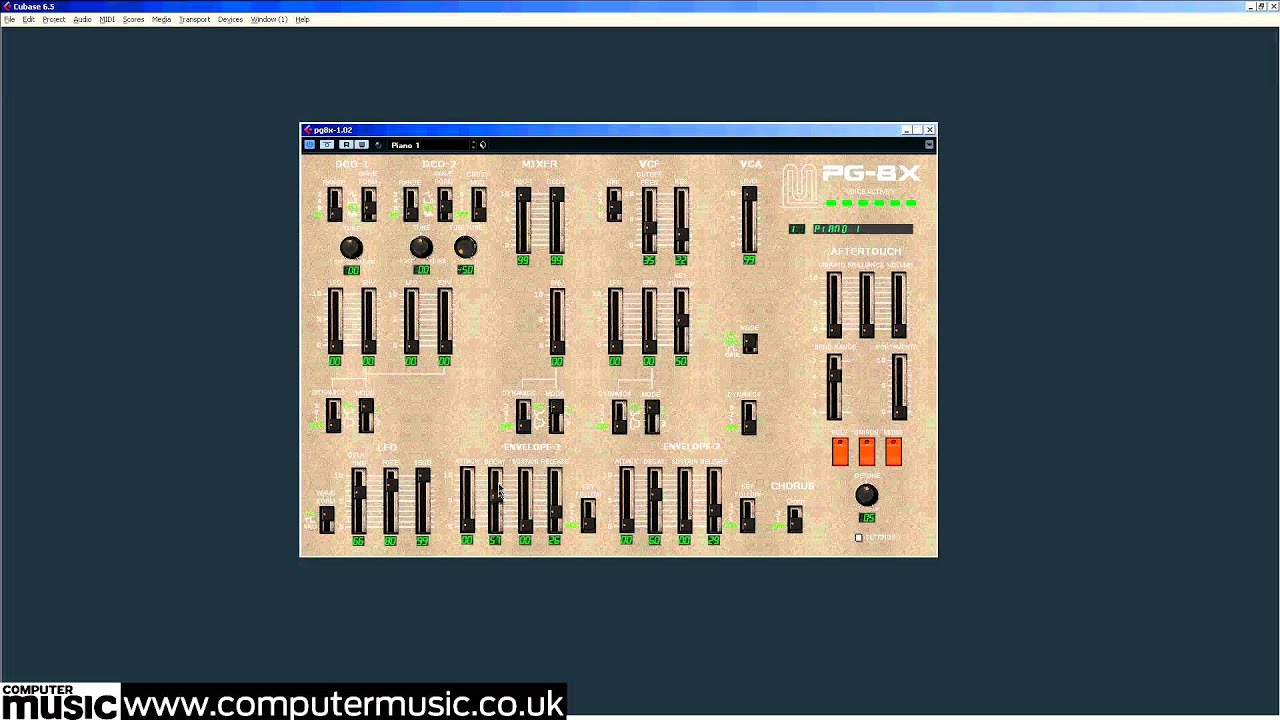The image size is (1280, 720).
Task: Flip the DCO-2 Waveform switch
Action: 444,205
